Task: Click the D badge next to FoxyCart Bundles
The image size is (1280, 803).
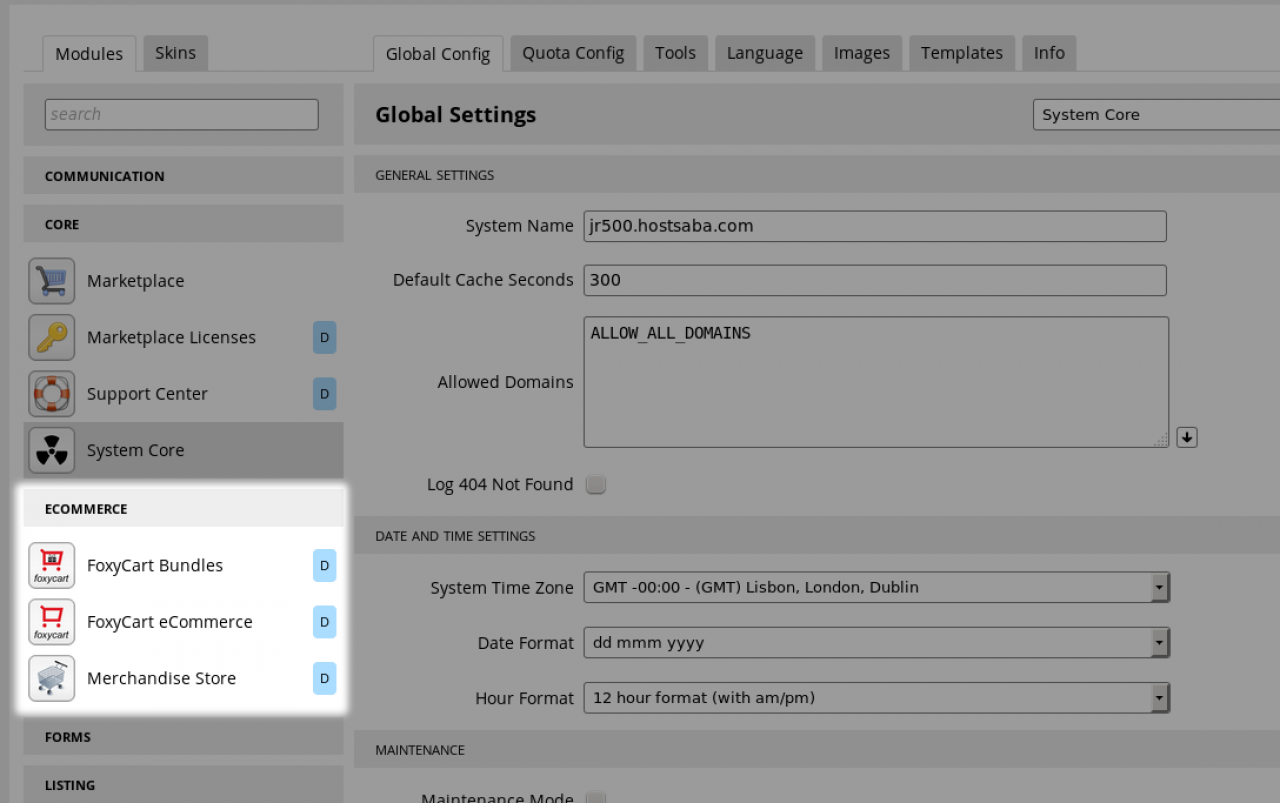Action: point(324,565)
